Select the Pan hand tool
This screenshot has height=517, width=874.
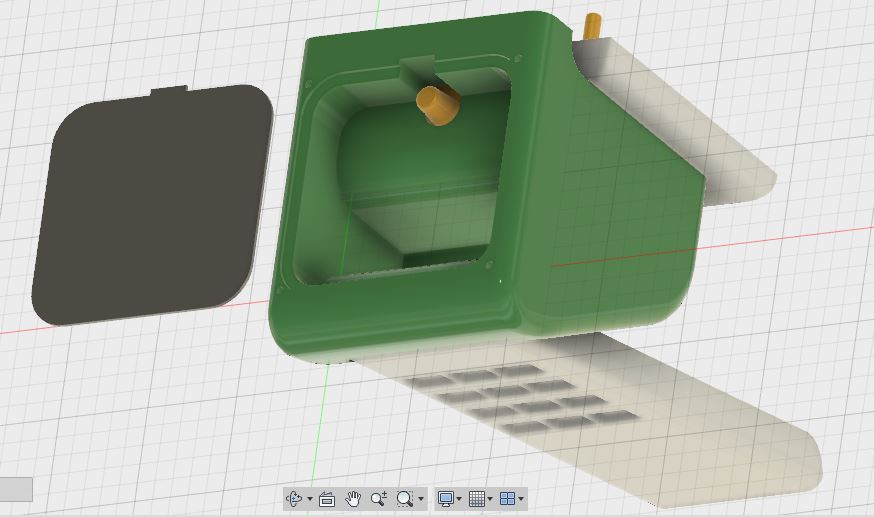coord(353,499)
